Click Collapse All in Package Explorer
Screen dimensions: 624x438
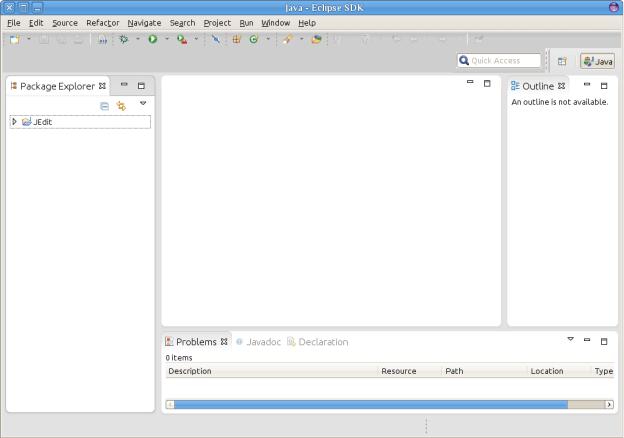point(104,106)
